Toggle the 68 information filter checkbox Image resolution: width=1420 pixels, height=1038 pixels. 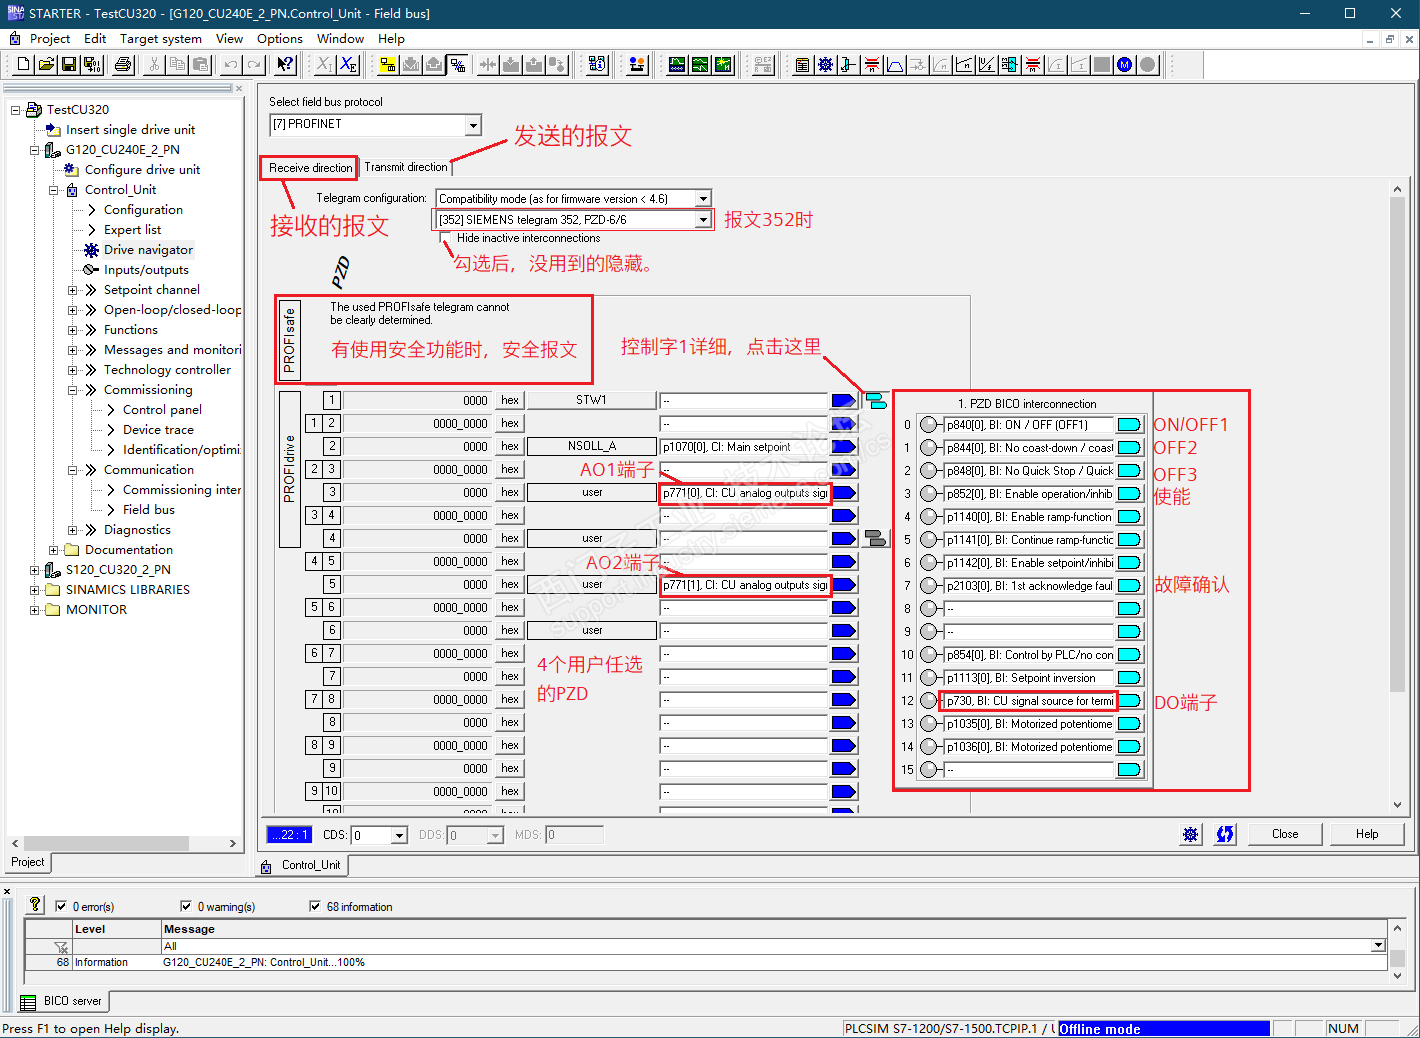(316, 906)
